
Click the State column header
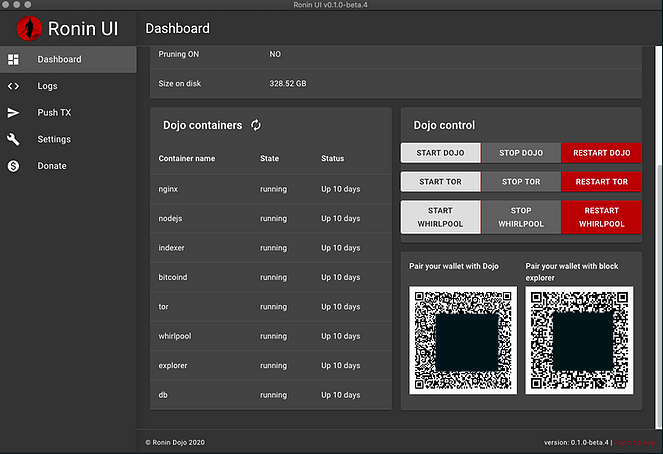(x=269, y=159)
